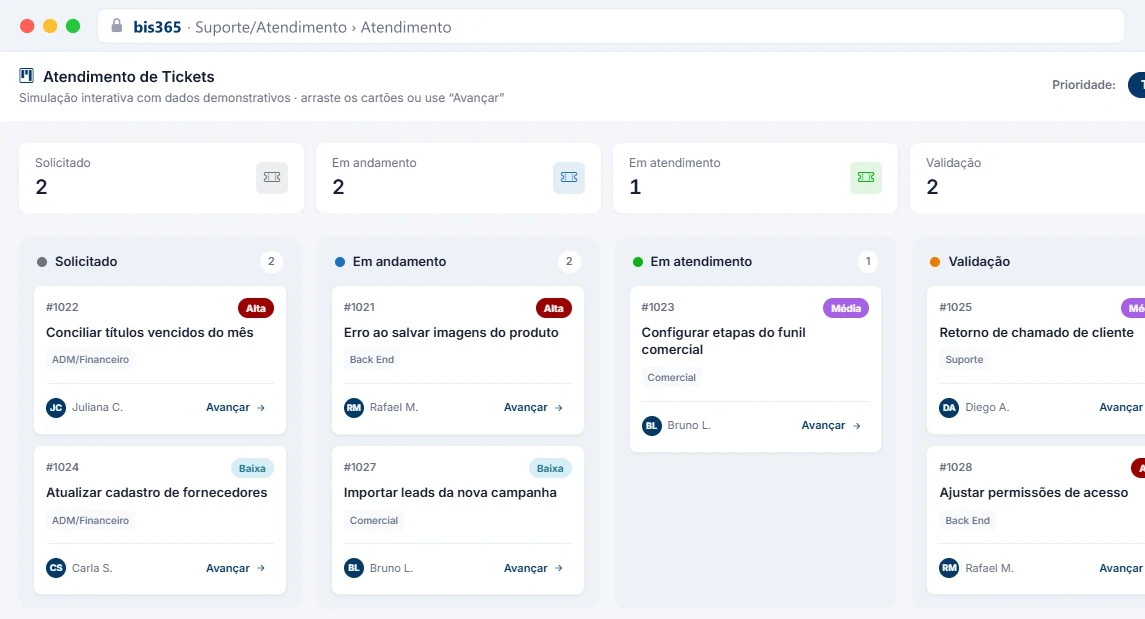Advance ticket #1024 with Avançar
1145x619 pixels.
(236, 568)
